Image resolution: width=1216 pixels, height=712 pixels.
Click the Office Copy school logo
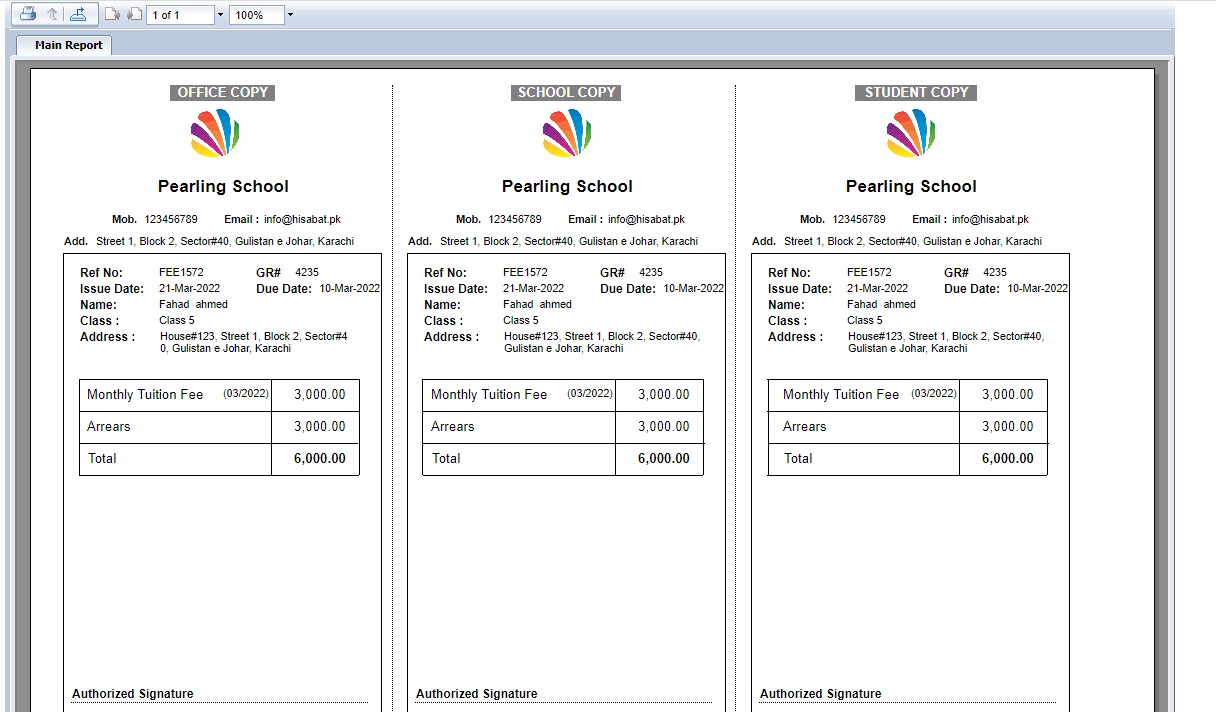tap(215, 133)
